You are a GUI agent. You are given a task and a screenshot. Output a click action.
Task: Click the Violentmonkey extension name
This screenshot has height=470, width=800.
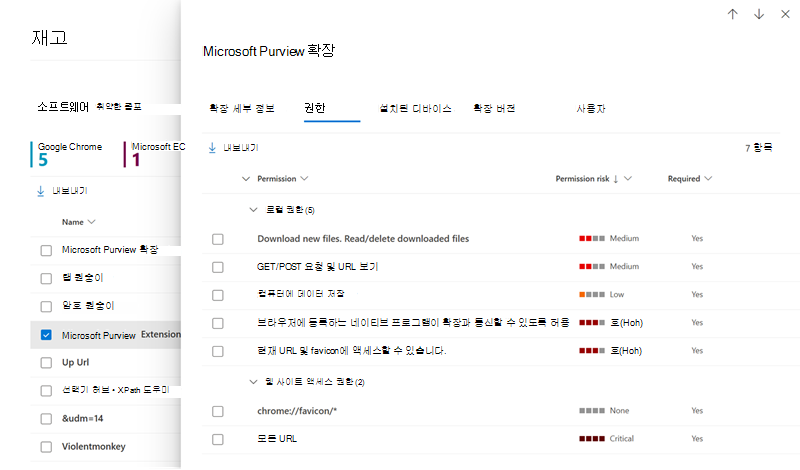pos(93,447)
